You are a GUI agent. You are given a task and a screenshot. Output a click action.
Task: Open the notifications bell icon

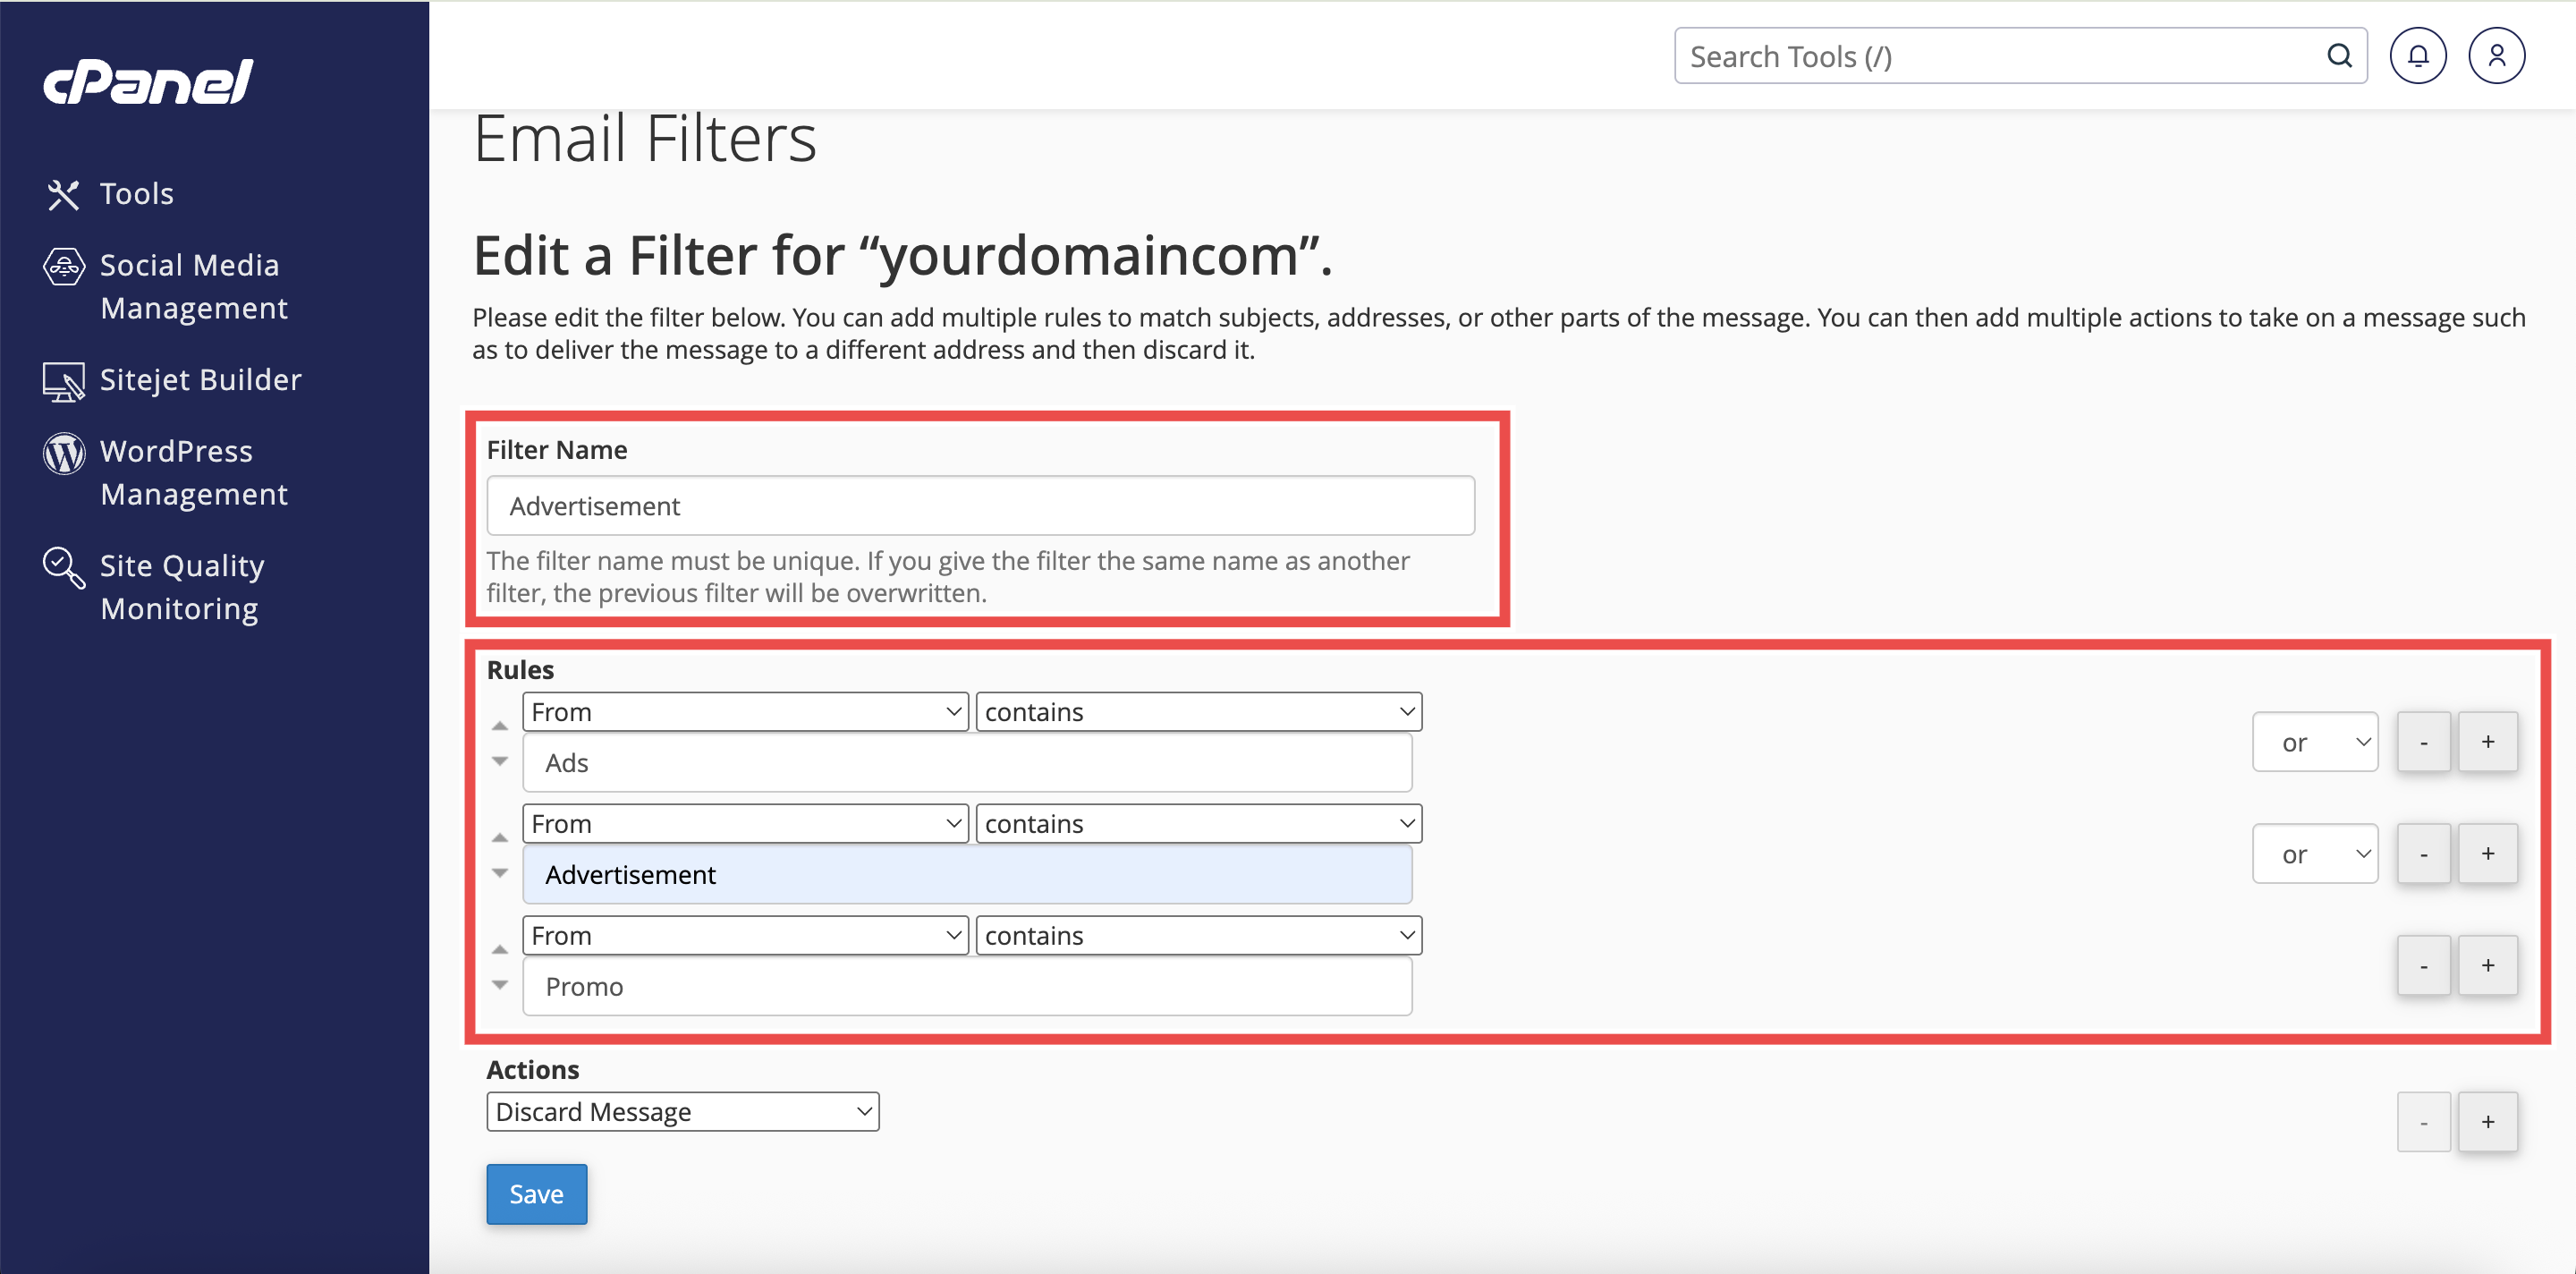coord(2417,56)
